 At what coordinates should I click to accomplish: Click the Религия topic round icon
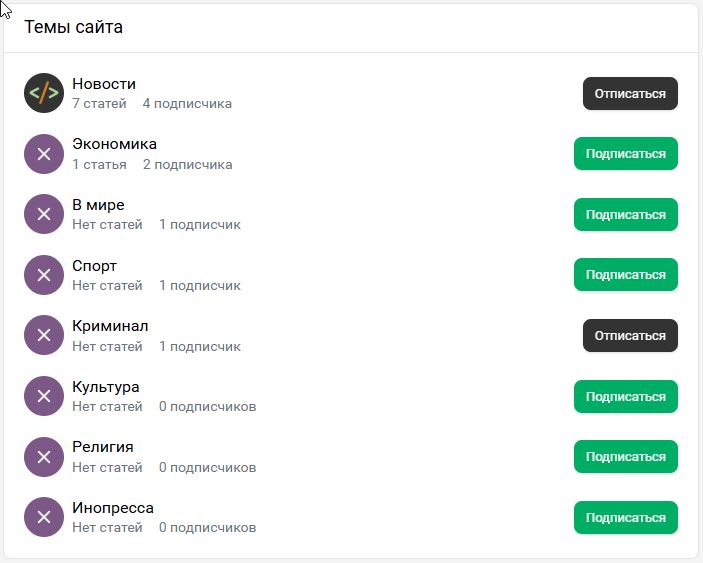coord(44,456)
